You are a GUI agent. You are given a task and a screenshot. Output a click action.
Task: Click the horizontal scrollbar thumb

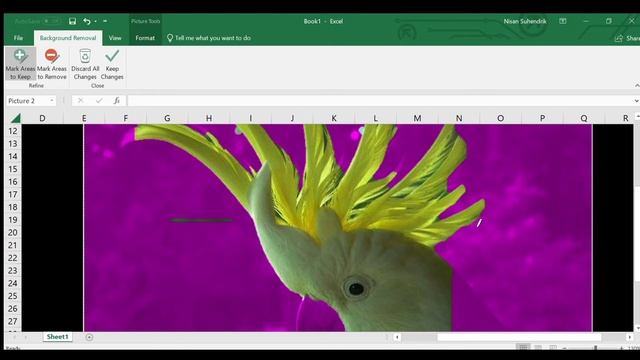[519, 337]
